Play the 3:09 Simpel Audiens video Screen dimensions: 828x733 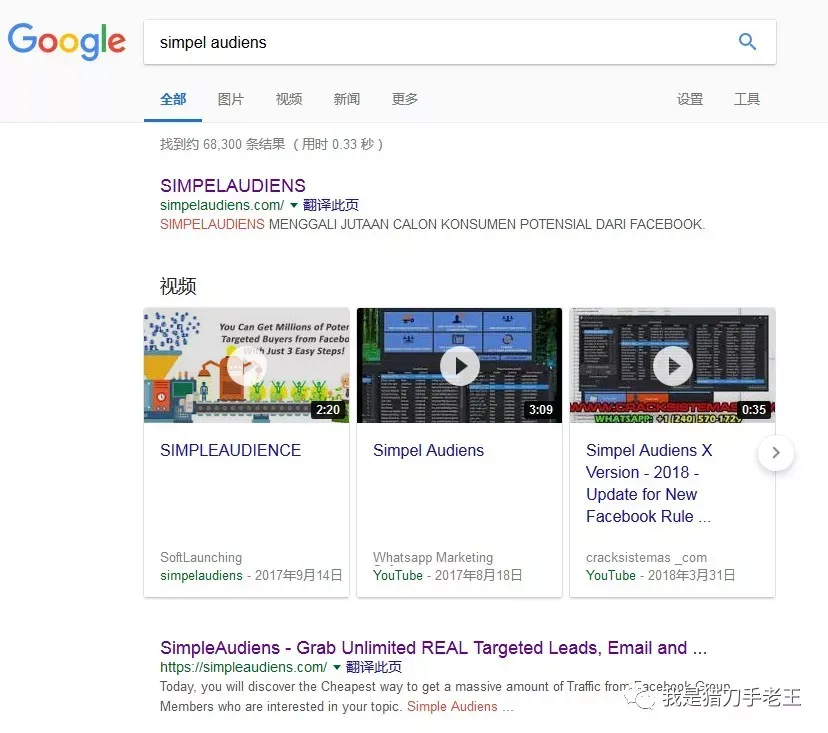pyautogui.click(x=459, y=365)
